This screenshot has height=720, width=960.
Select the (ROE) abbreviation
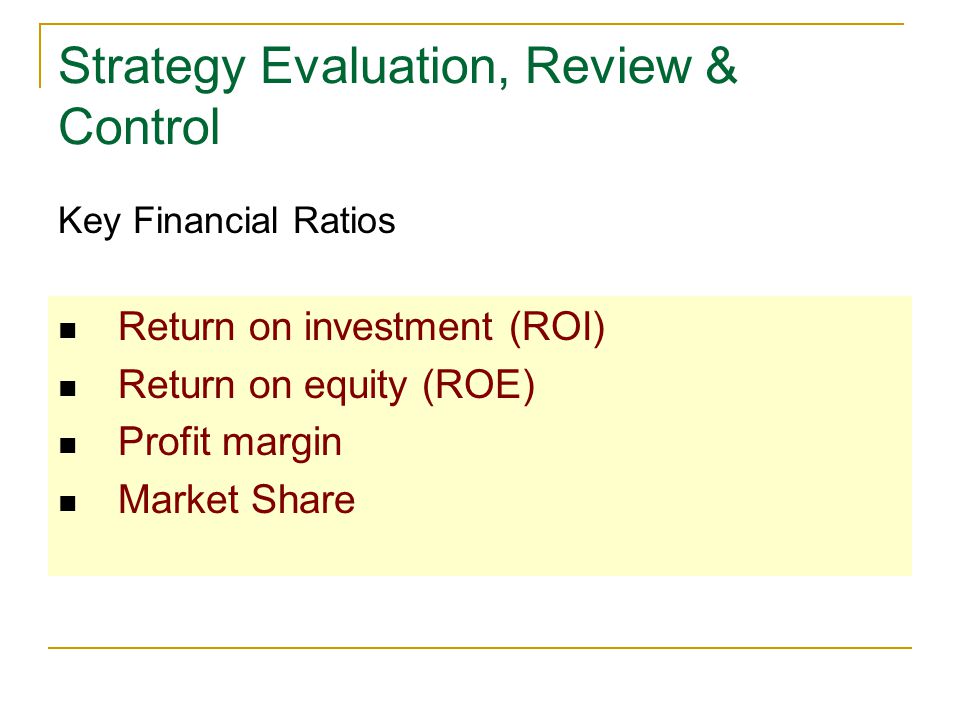pos(479,386)
